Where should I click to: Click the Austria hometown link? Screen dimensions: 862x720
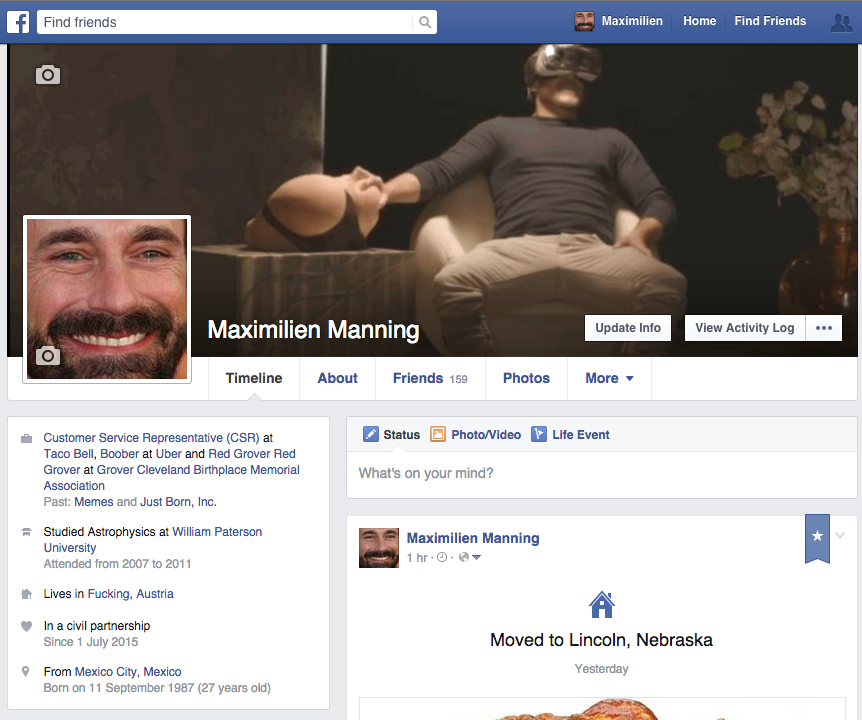pos(130,594)
